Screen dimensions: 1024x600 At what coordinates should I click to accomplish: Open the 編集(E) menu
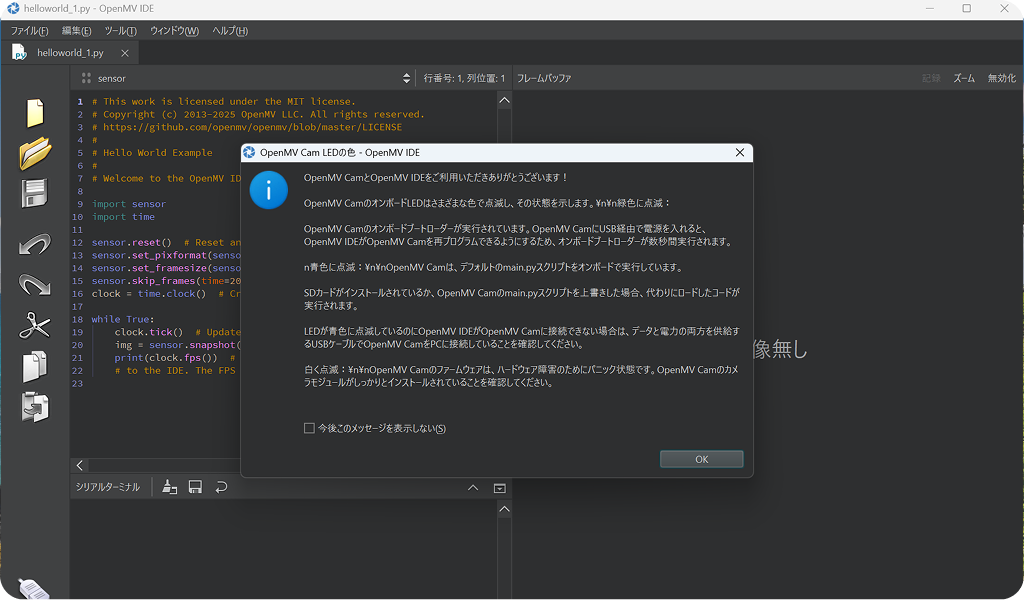[76, 31]
